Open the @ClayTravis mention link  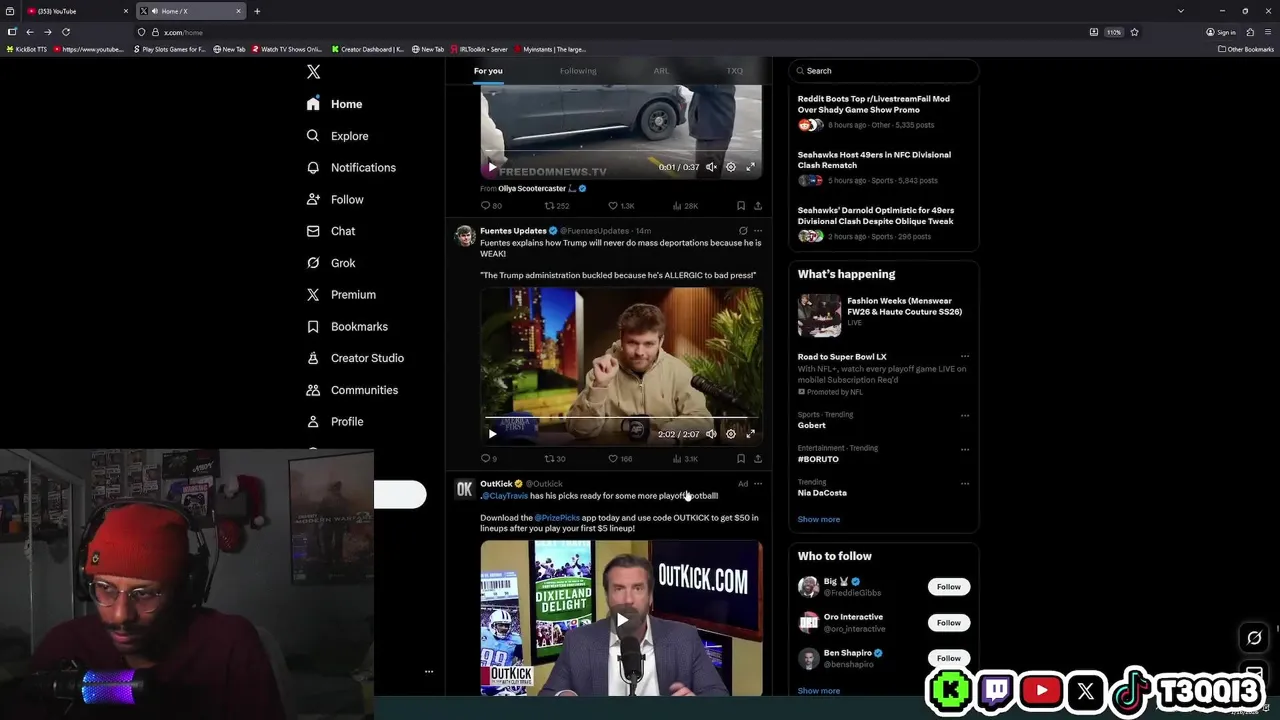505,496
